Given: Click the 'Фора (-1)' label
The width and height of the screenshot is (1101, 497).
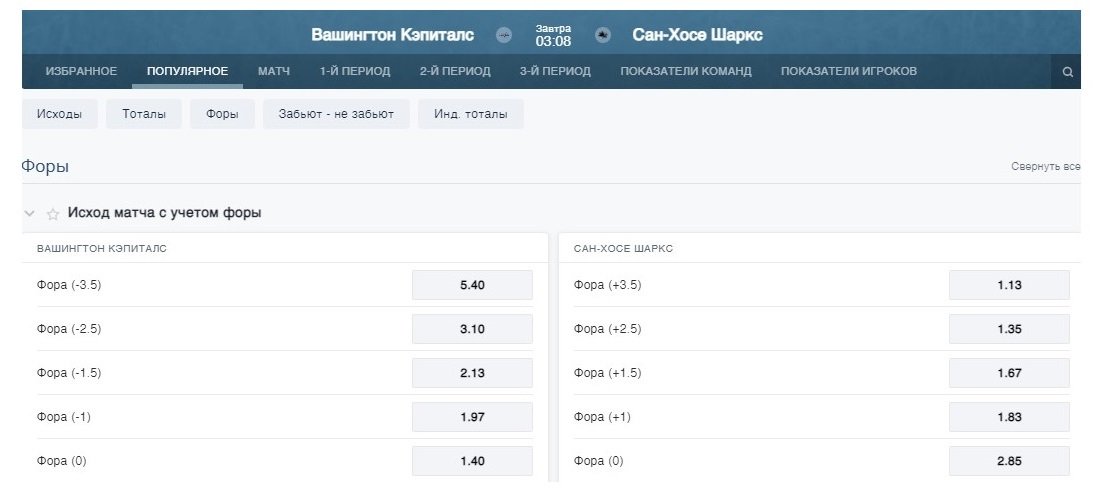Looking at the screenshot, I should point(63,417).
